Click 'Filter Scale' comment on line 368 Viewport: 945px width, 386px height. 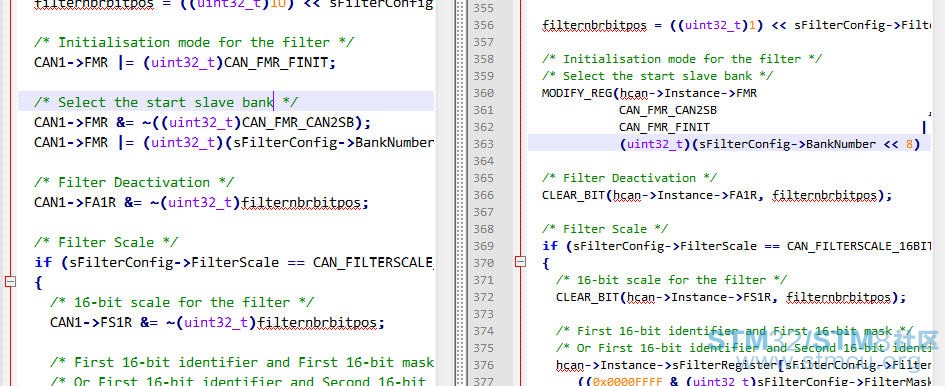click(605, 229)
